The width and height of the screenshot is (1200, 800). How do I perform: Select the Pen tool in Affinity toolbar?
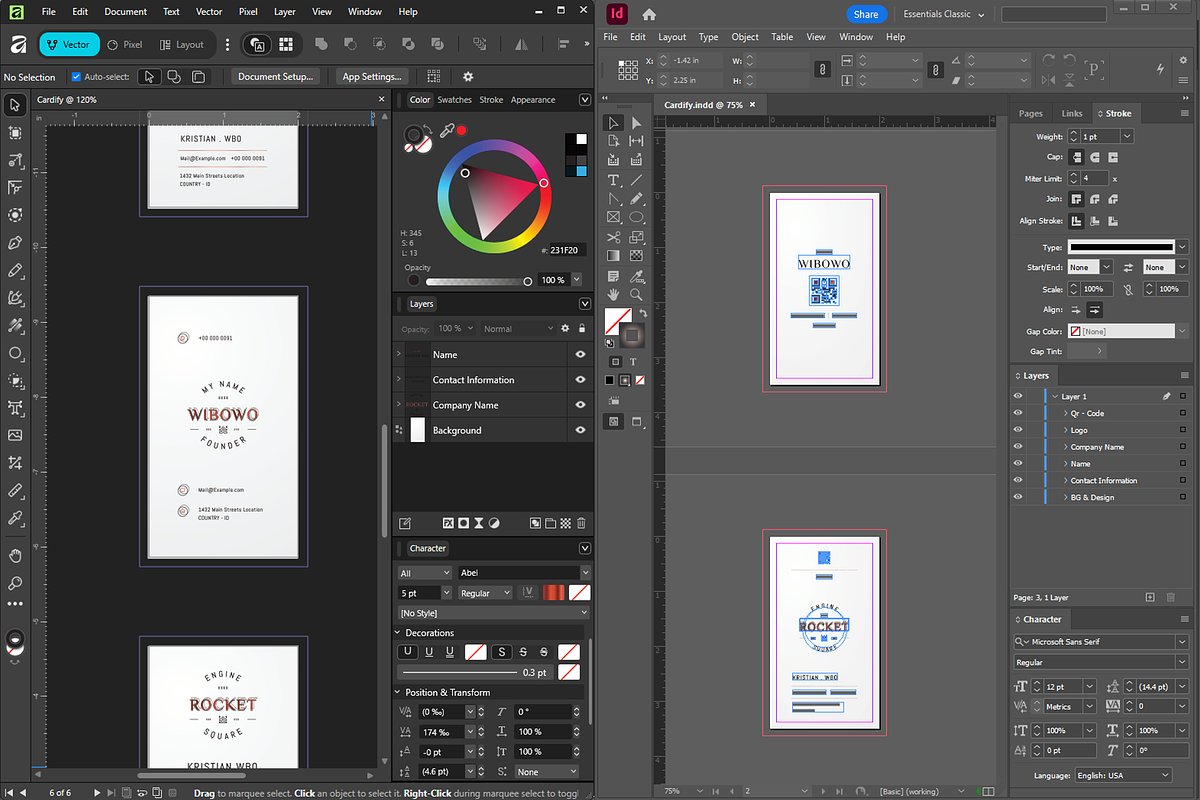click(x=15, y=243)
